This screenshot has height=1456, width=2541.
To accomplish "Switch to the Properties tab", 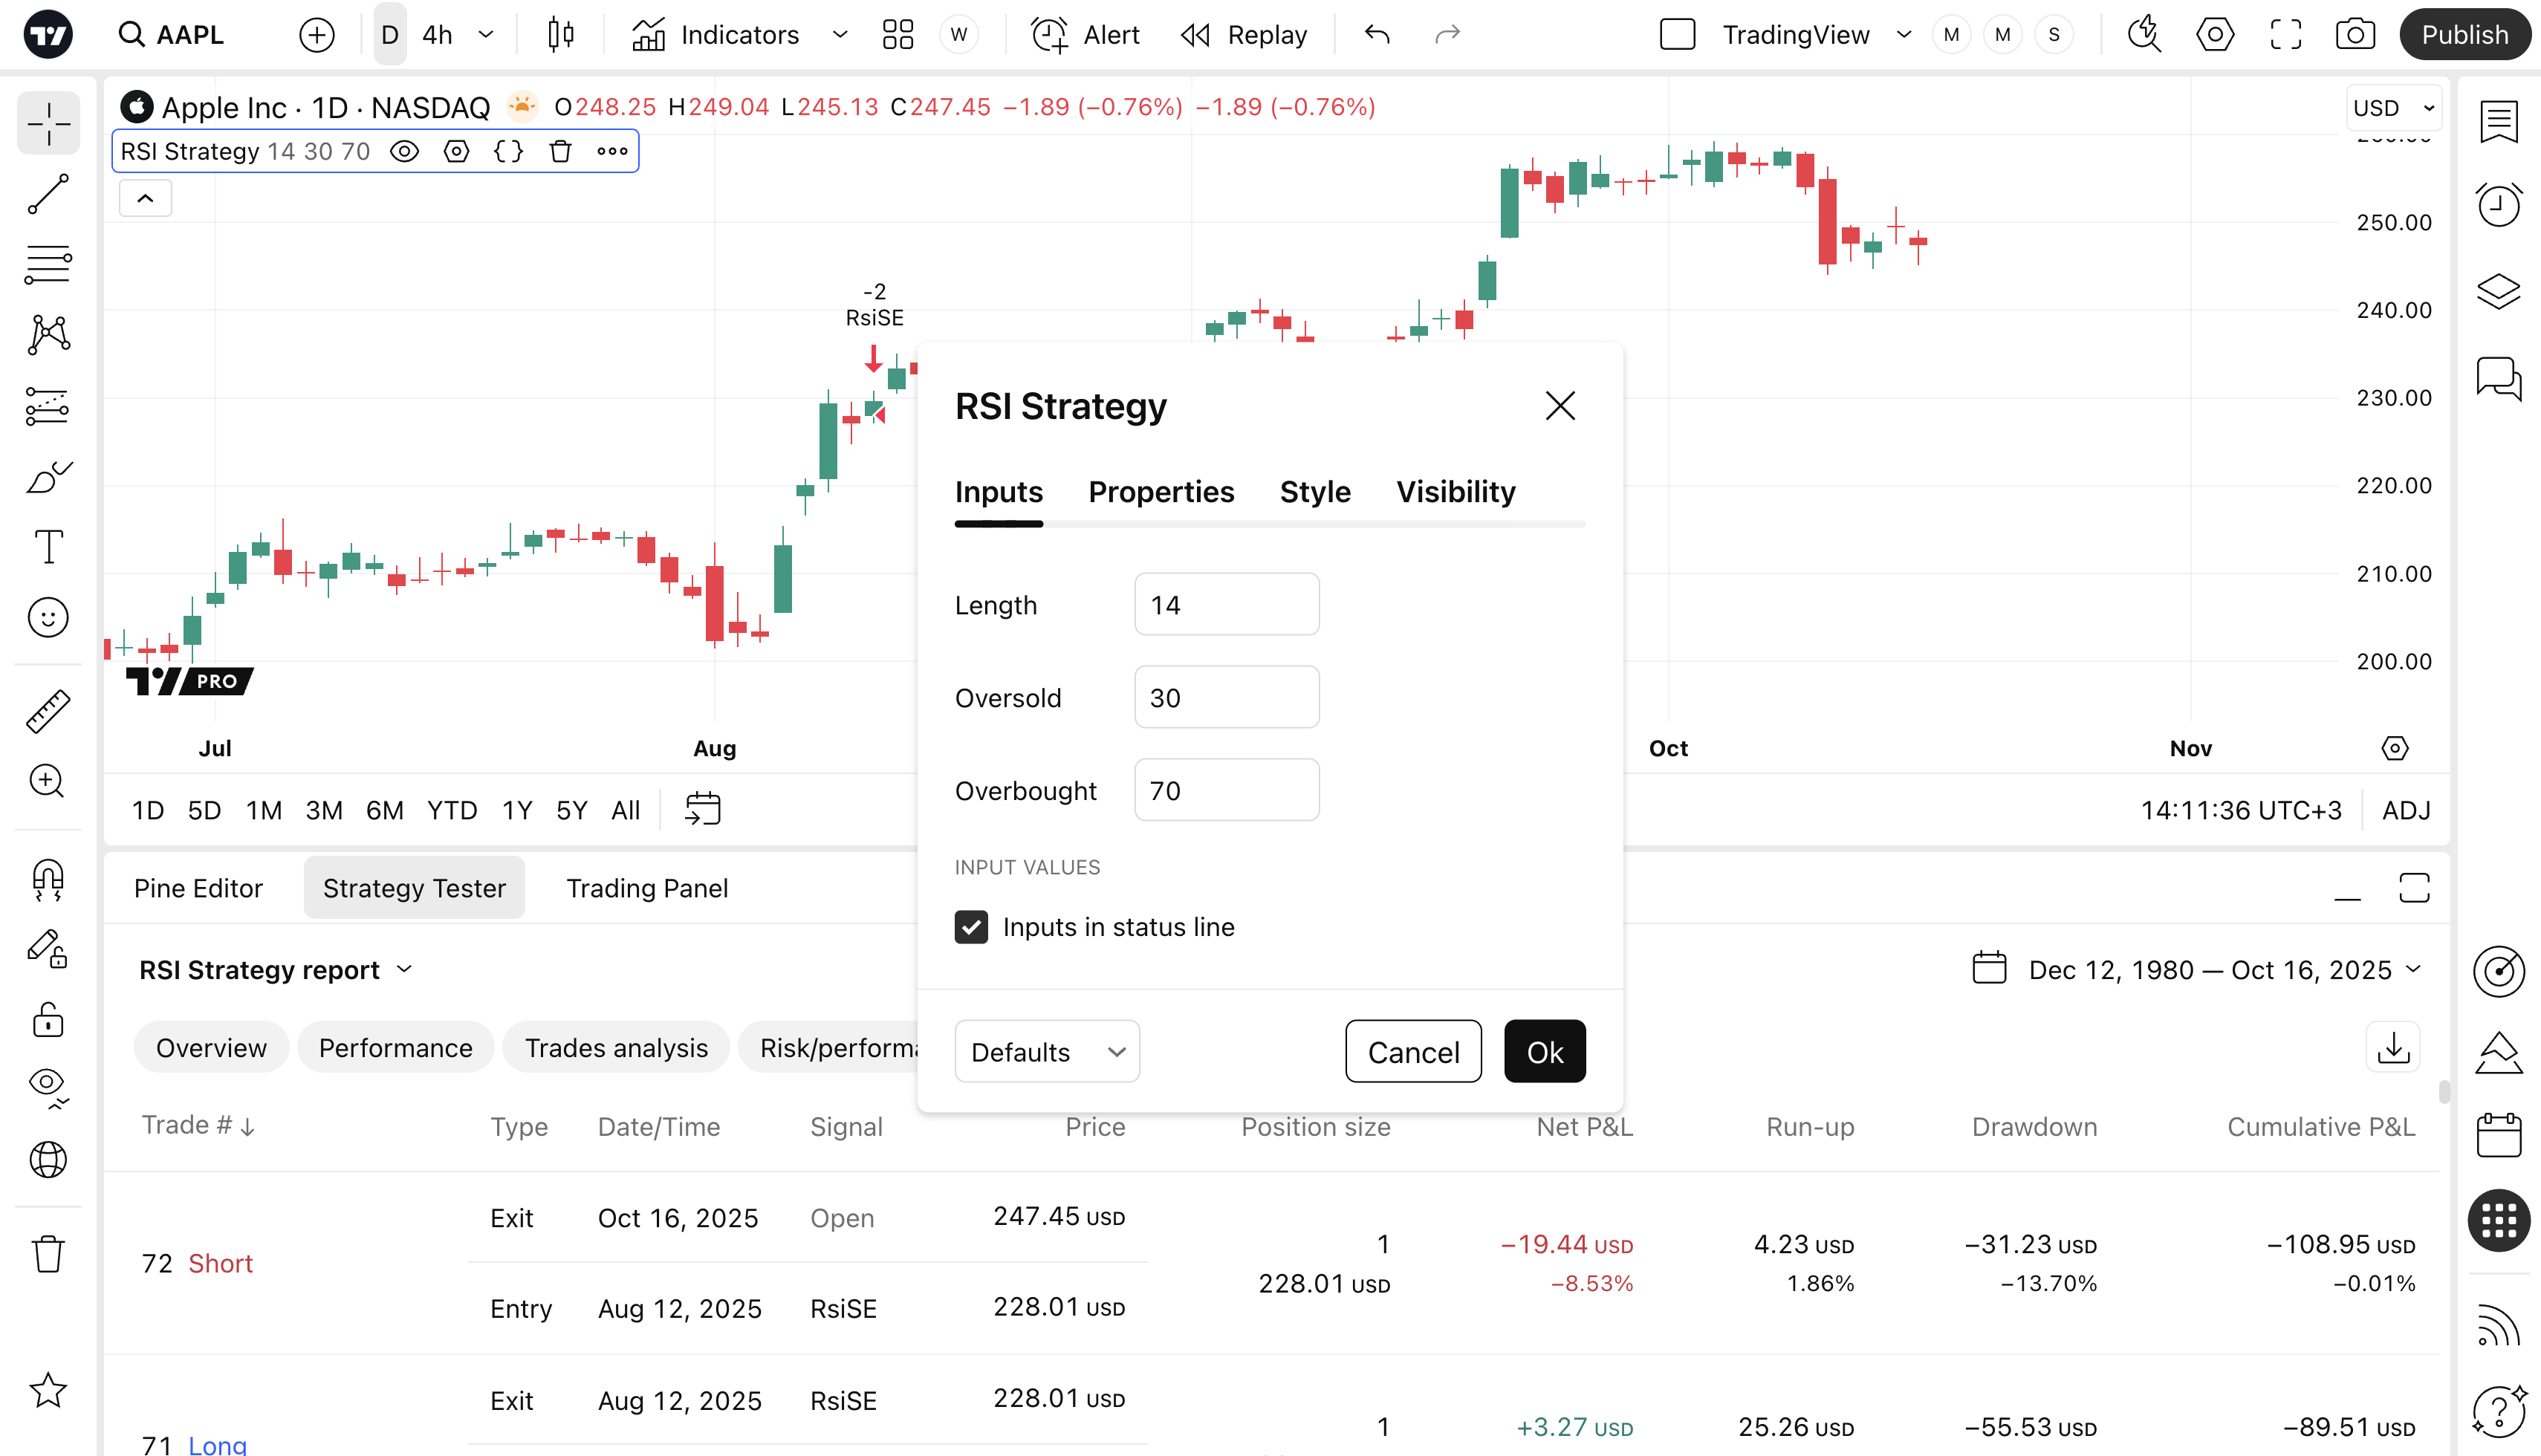I will 1161,492.
